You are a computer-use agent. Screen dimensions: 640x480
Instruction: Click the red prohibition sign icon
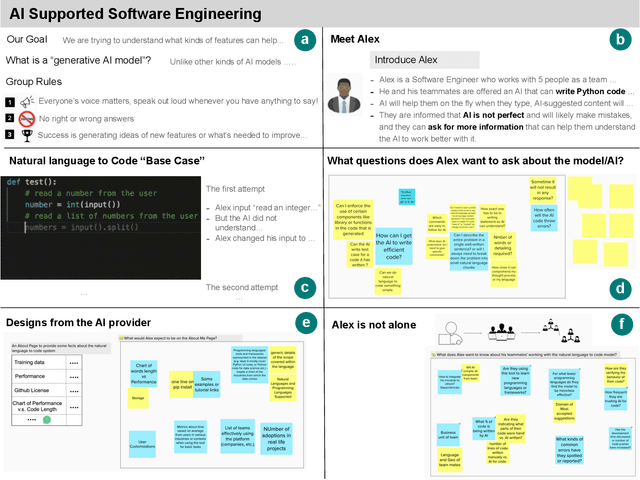(27, 119)
